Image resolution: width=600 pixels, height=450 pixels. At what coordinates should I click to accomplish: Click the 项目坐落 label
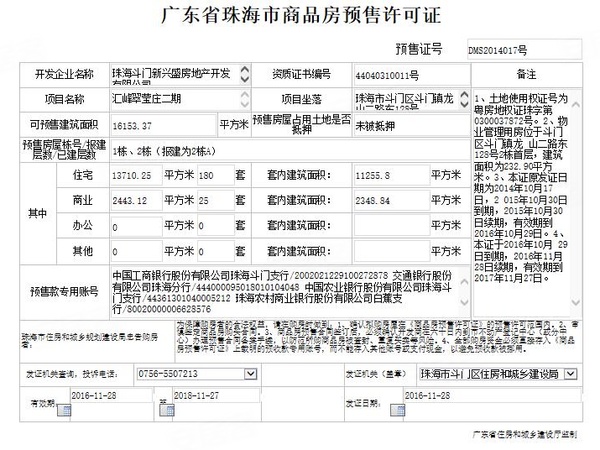(302, 99)
